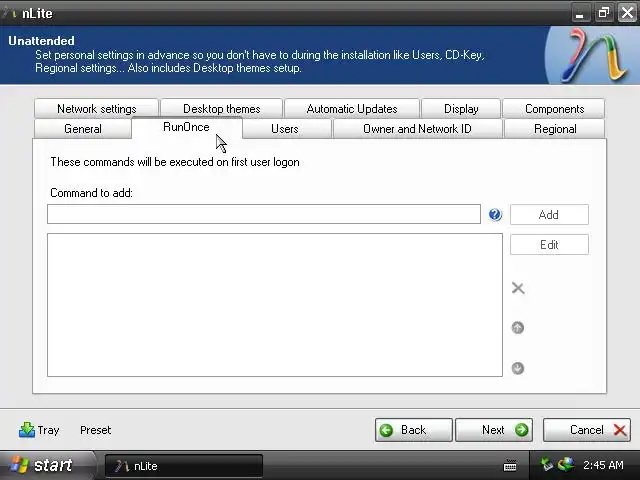The width and height of the screenshot is (640, 480).
Task: Select the RunOnce tab
Action: point(187,127)
